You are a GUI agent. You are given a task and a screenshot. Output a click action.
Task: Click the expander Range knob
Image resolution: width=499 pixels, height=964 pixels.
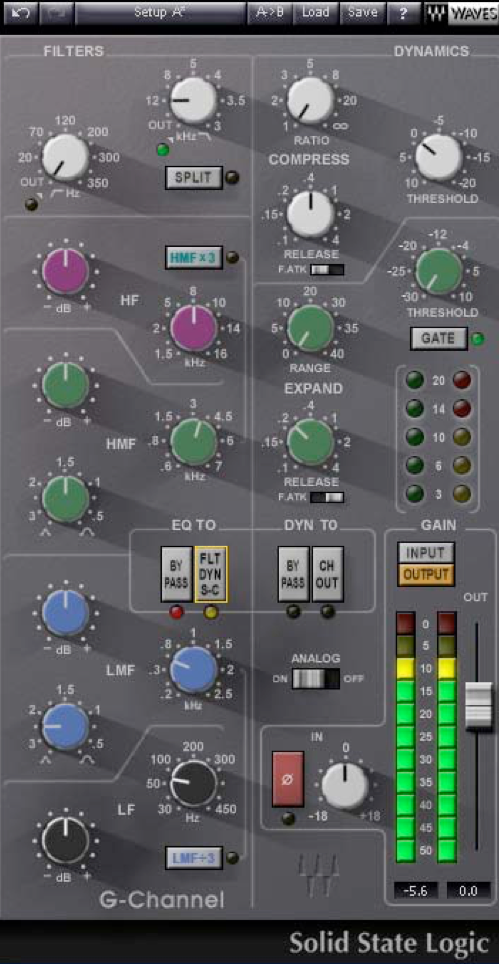311,327
